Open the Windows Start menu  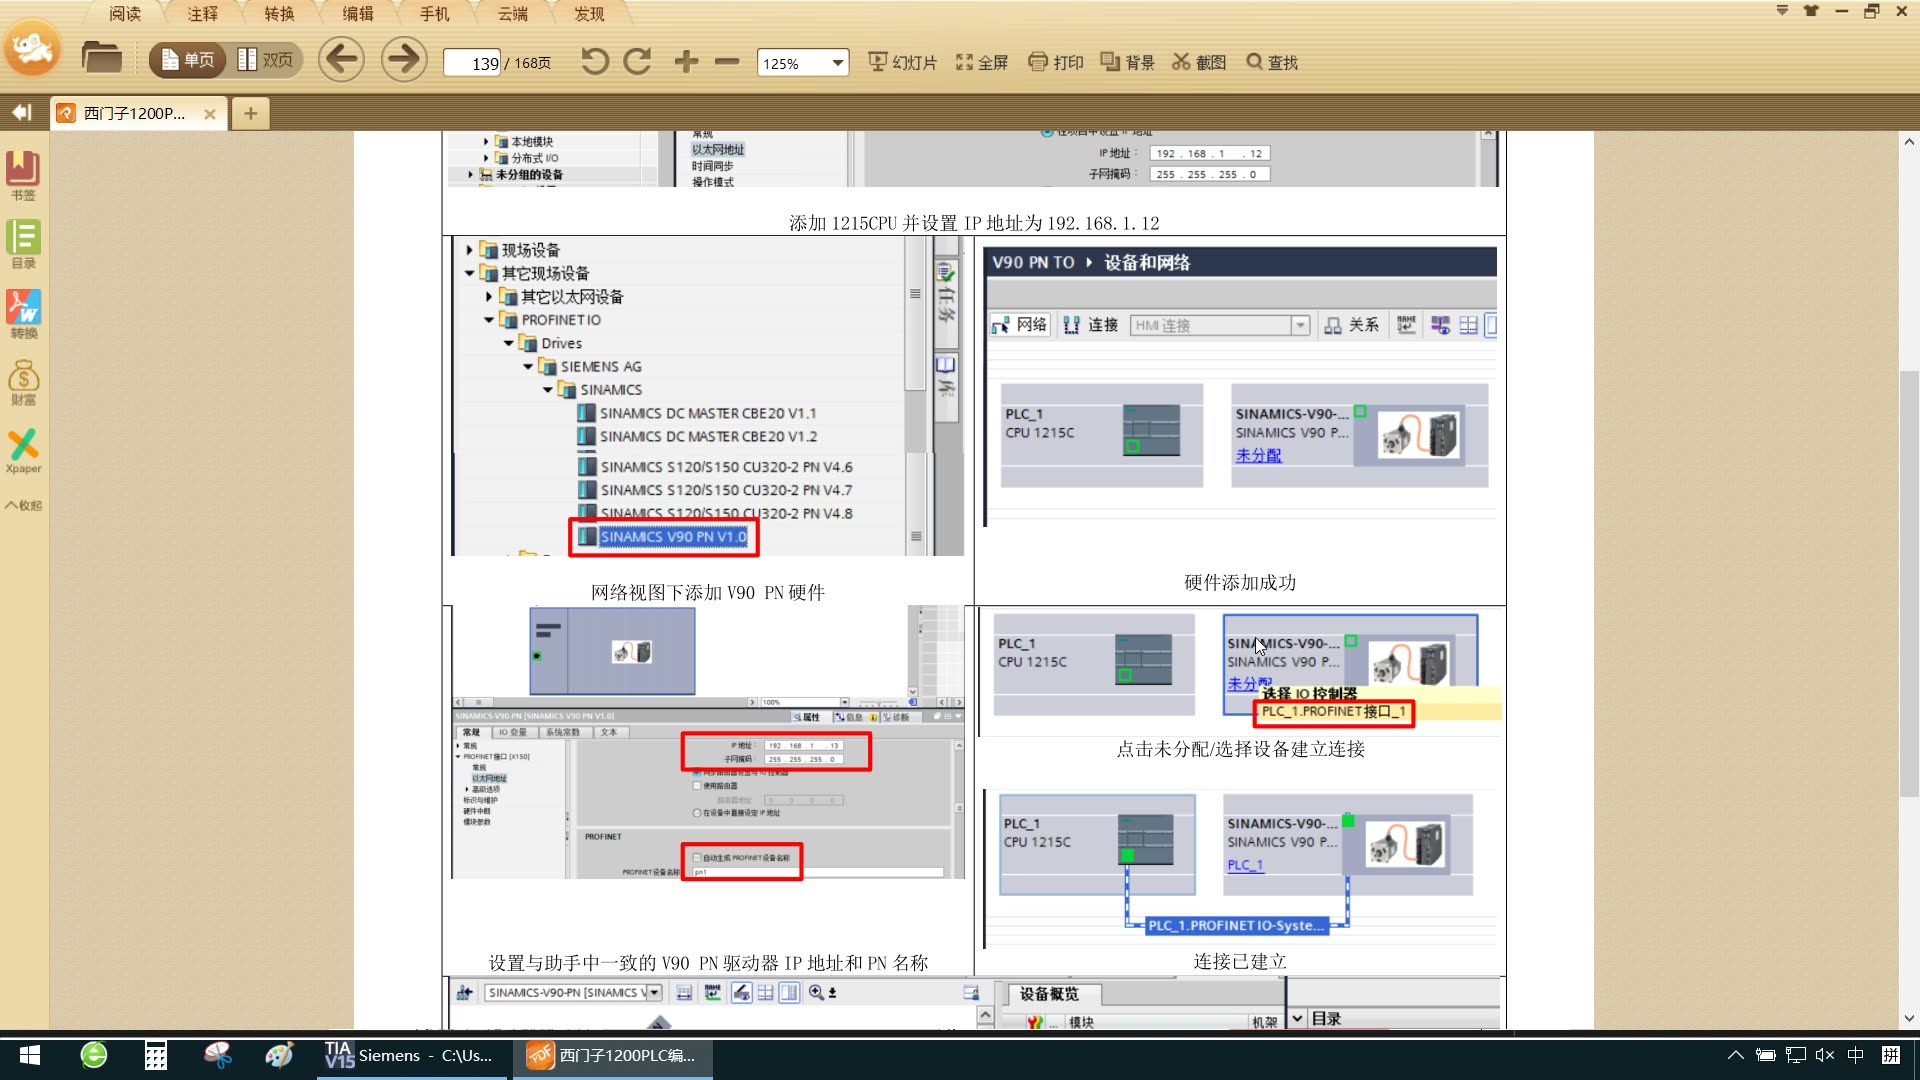click(30, 1055)
